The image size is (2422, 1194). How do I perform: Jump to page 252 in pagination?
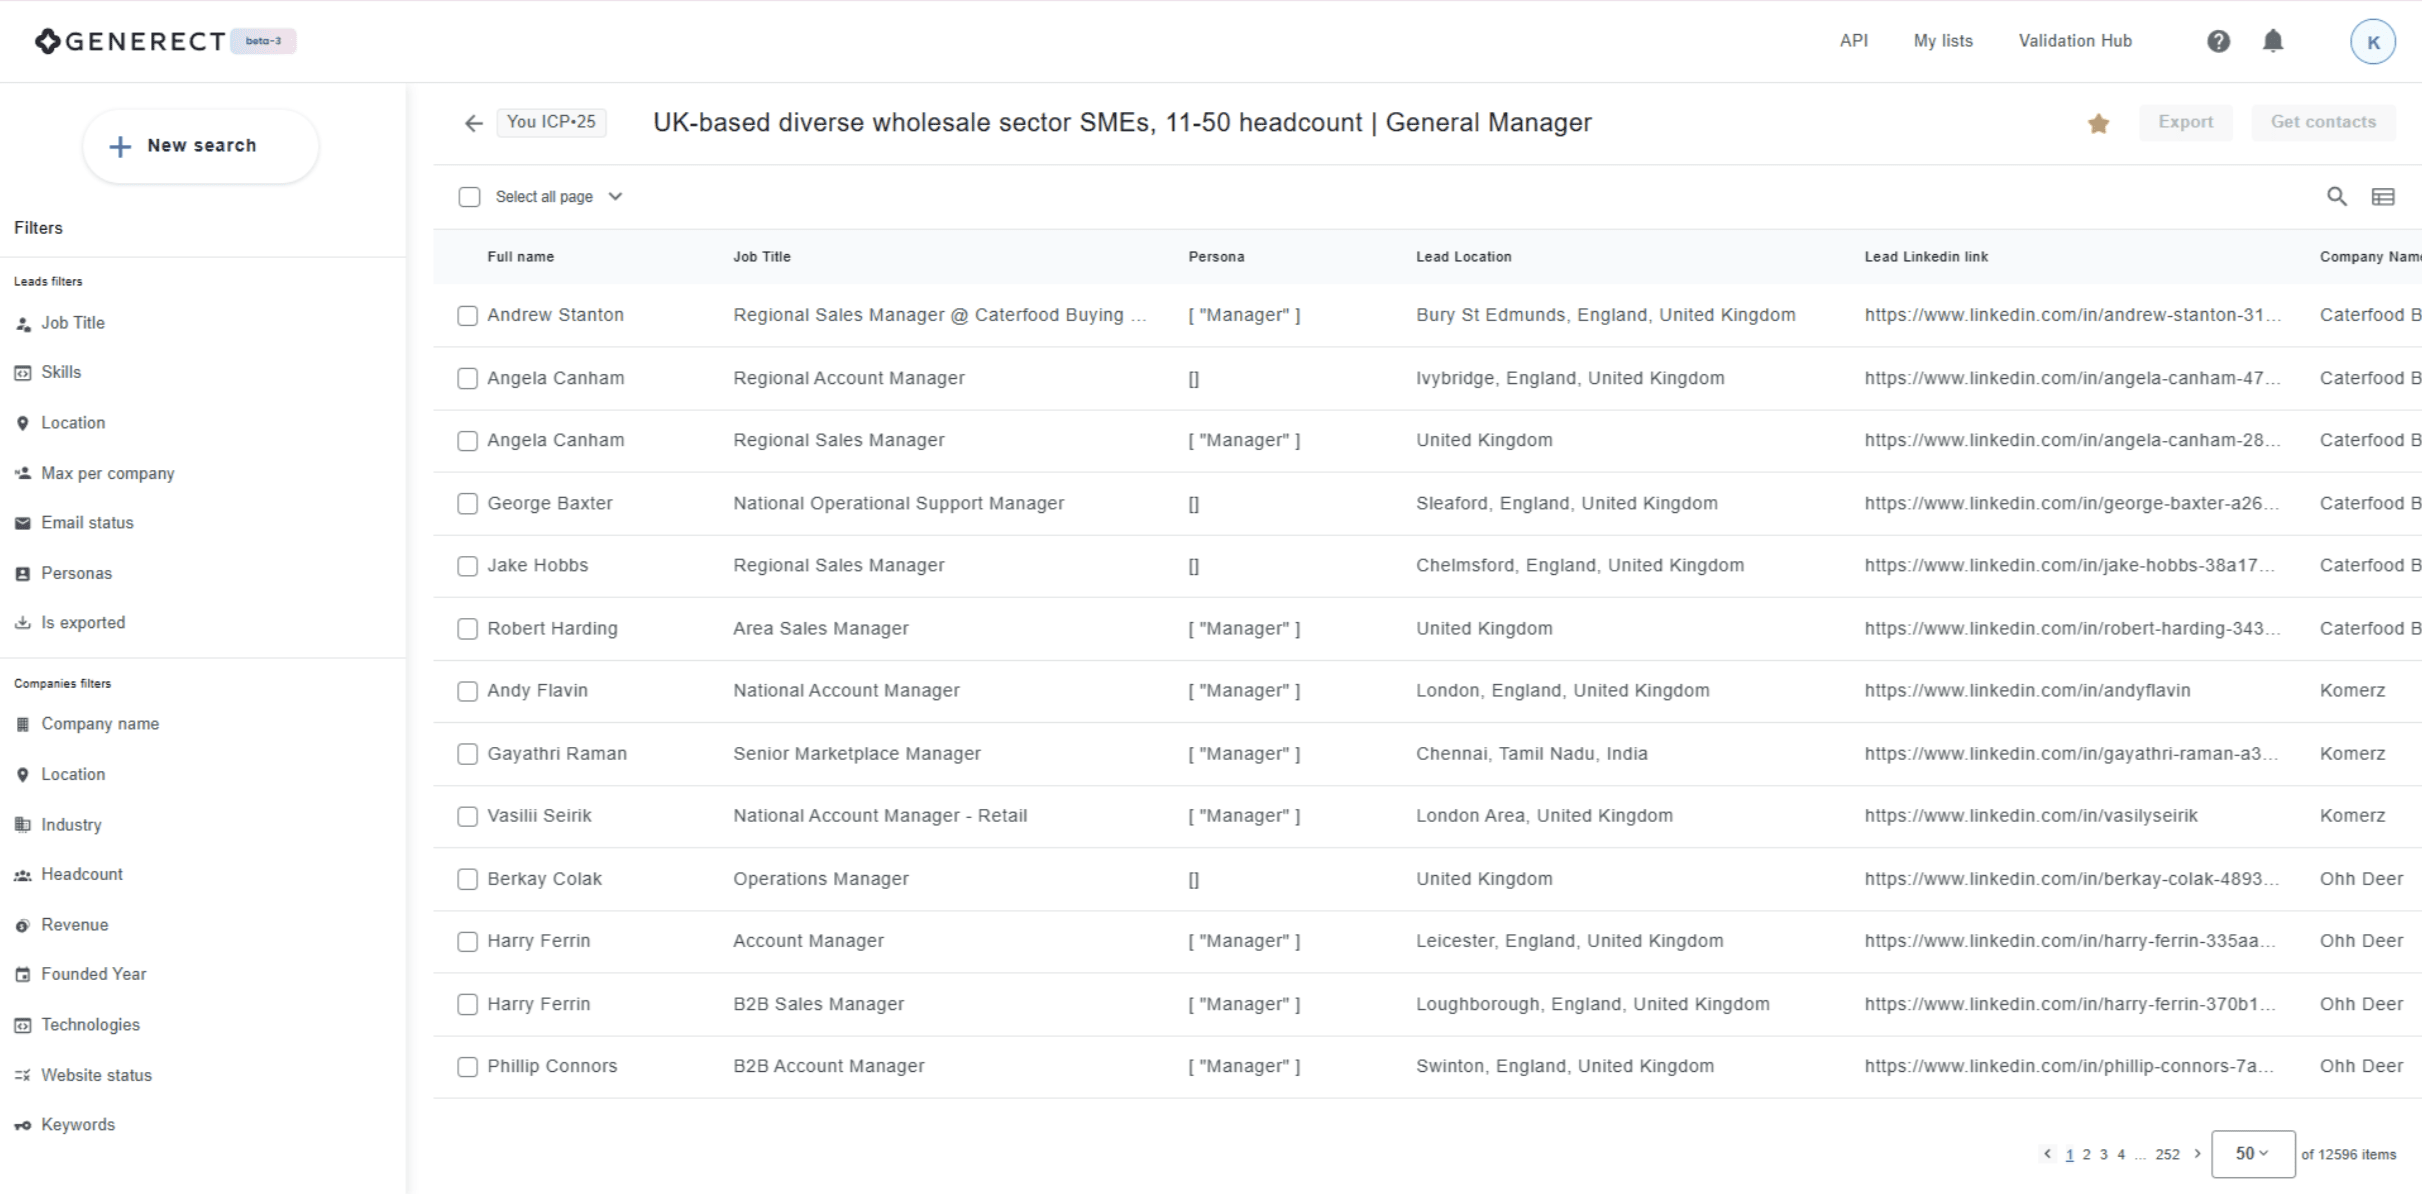pyautogui.click(x=2167, y=1154)
